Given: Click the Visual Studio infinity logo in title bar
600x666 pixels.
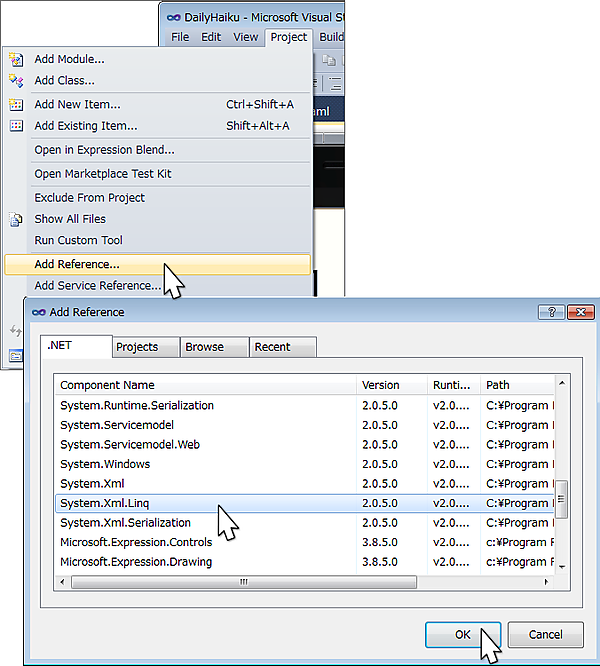Looking at the screenshot, I should 173,17.
